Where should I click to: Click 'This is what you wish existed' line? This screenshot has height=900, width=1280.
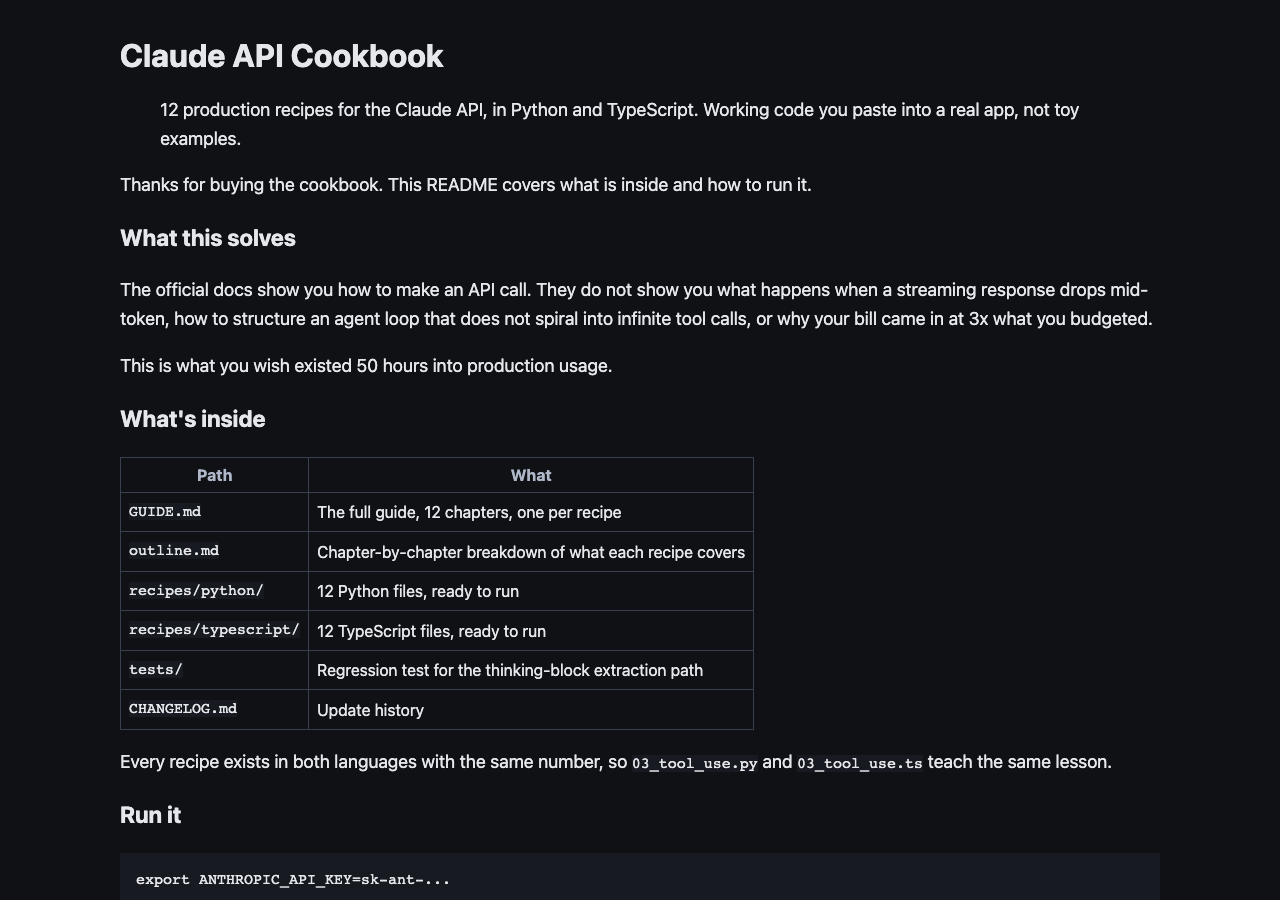pyautogui.click(x=366, y=366)
